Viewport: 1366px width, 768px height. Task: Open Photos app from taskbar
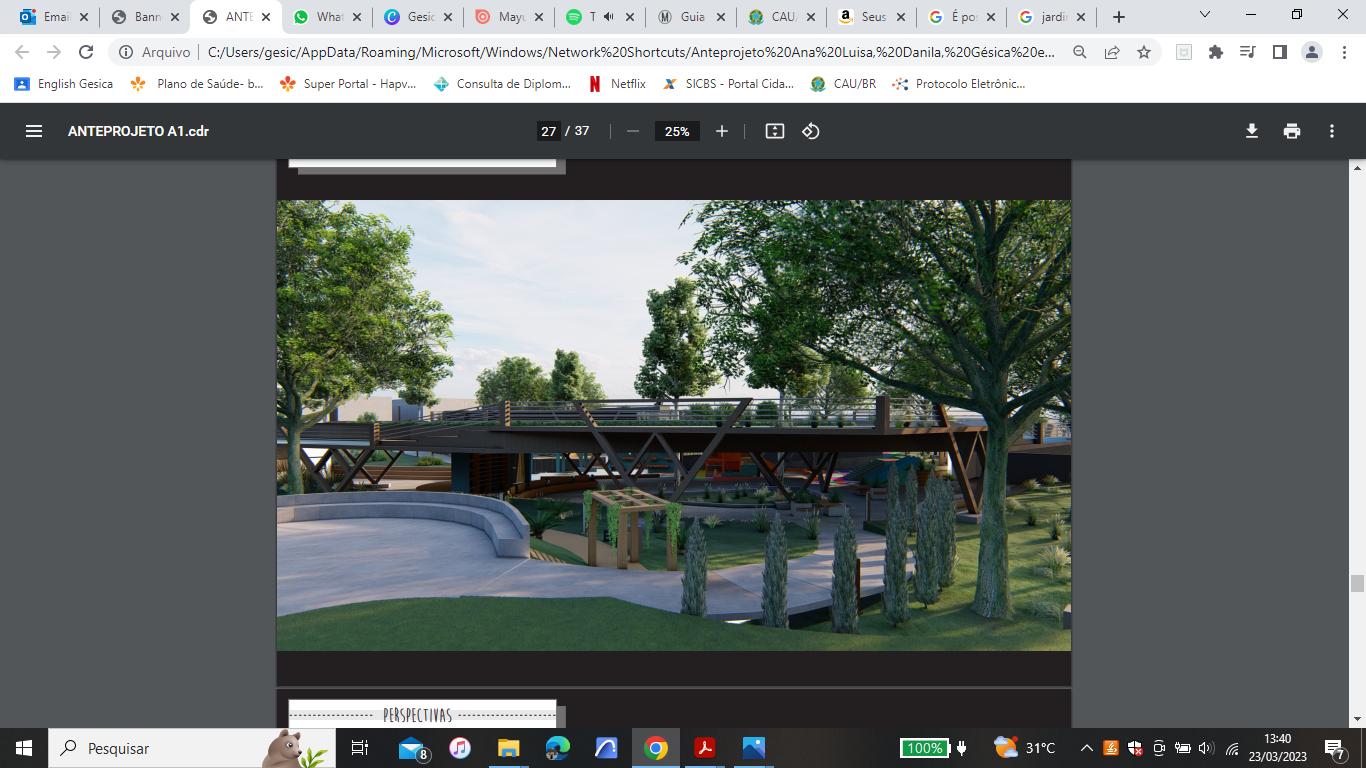point(754,748)
